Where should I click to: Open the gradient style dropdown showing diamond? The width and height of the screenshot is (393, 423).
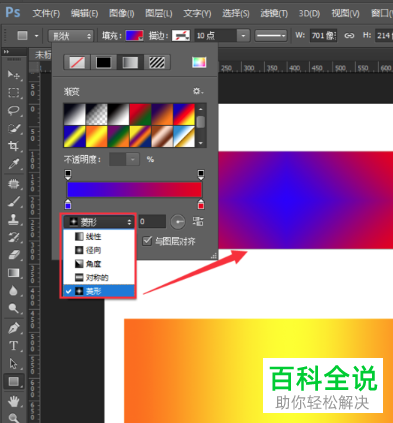point(99,222)
